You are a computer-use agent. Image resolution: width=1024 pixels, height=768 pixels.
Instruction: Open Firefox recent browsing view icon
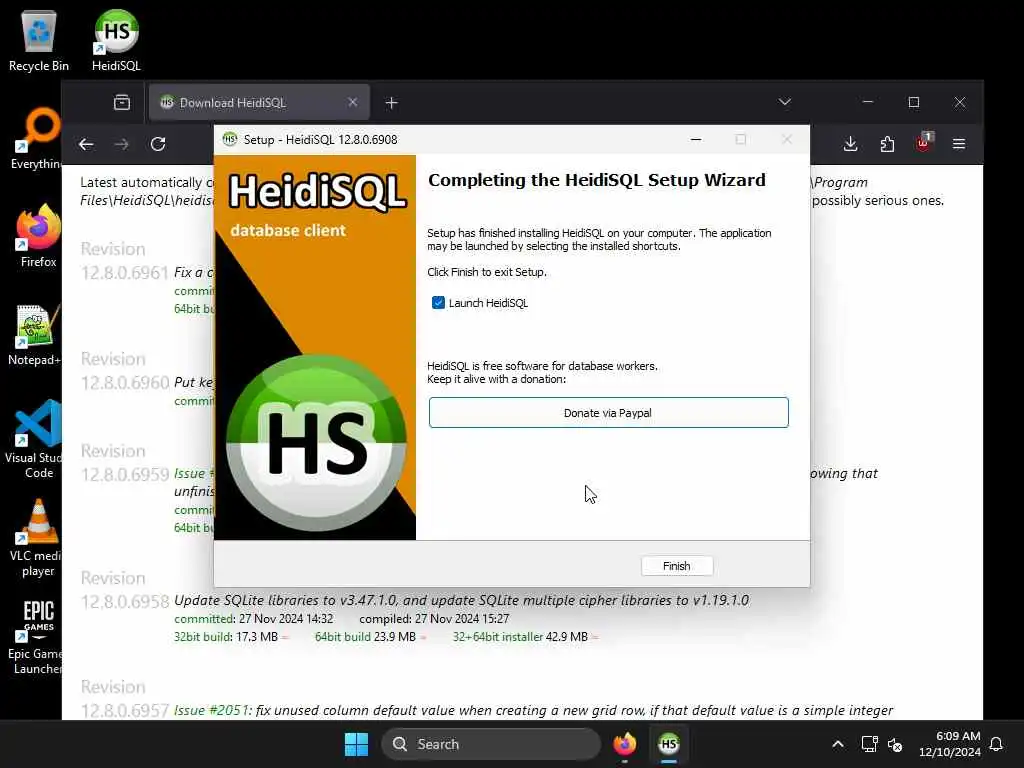(x=122, y=103)
